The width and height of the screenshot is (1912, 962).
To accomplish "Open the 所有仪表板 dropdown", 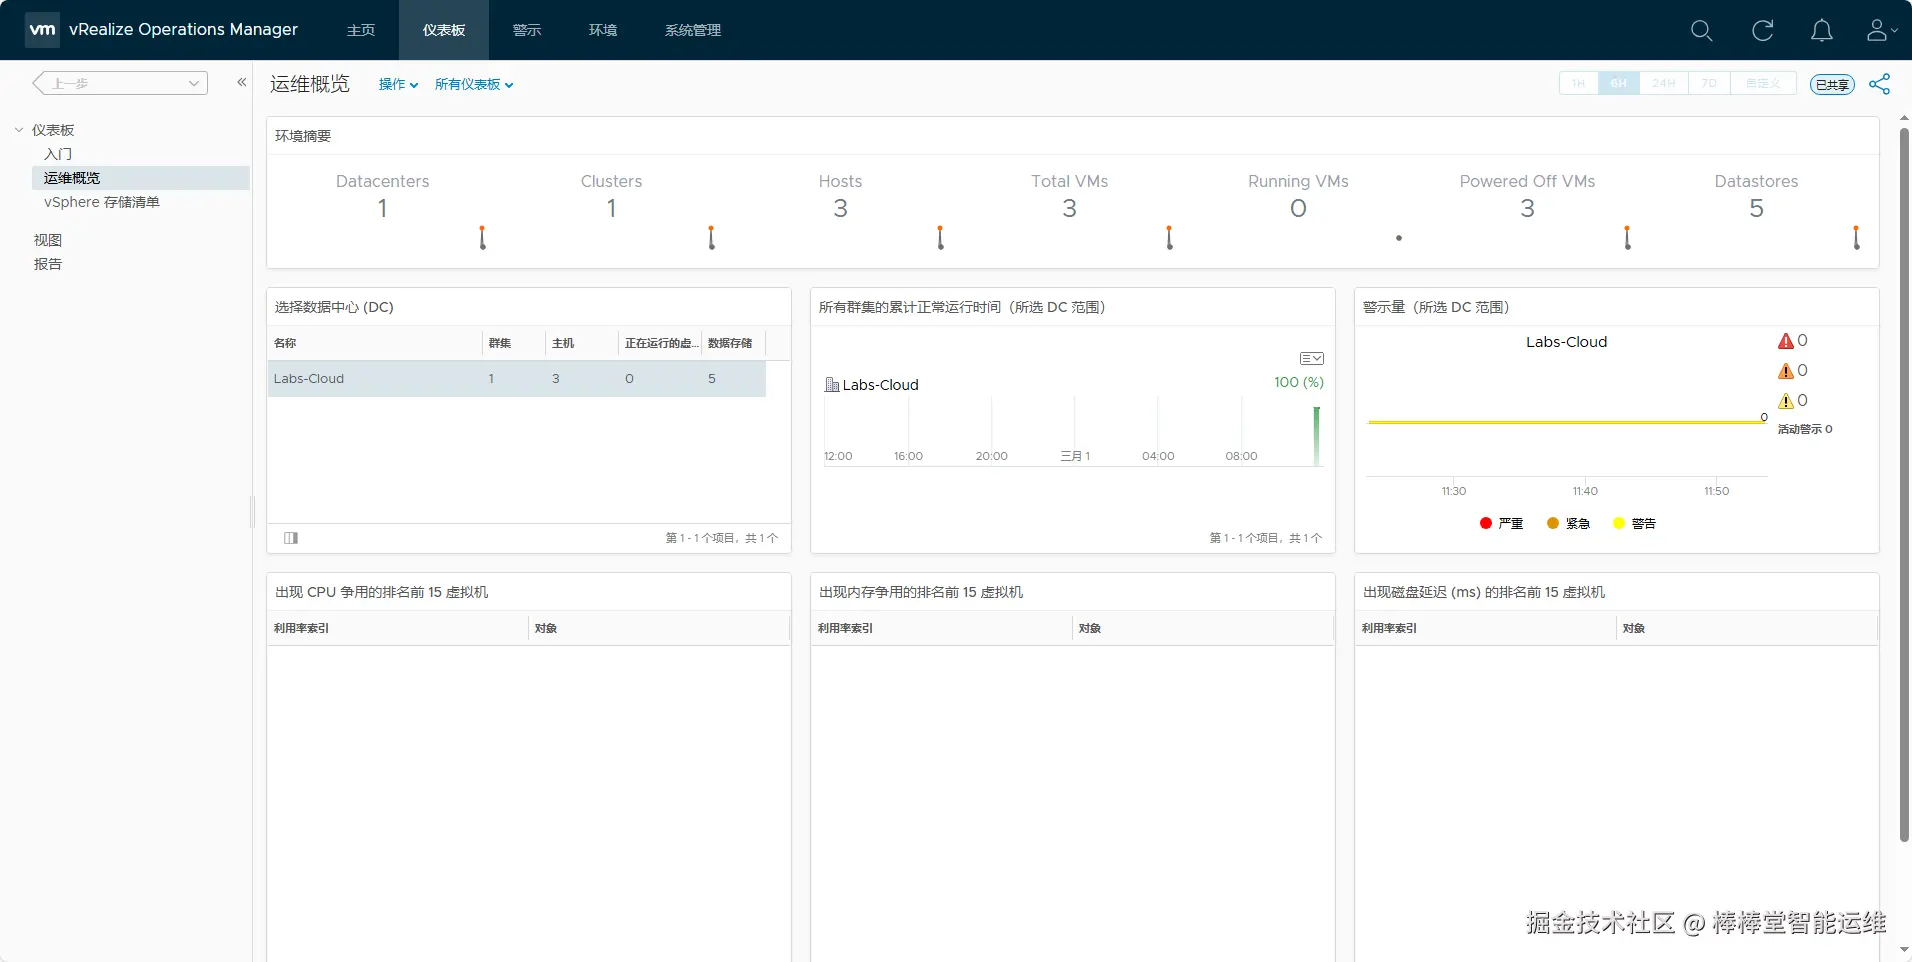I will [474, 85].
